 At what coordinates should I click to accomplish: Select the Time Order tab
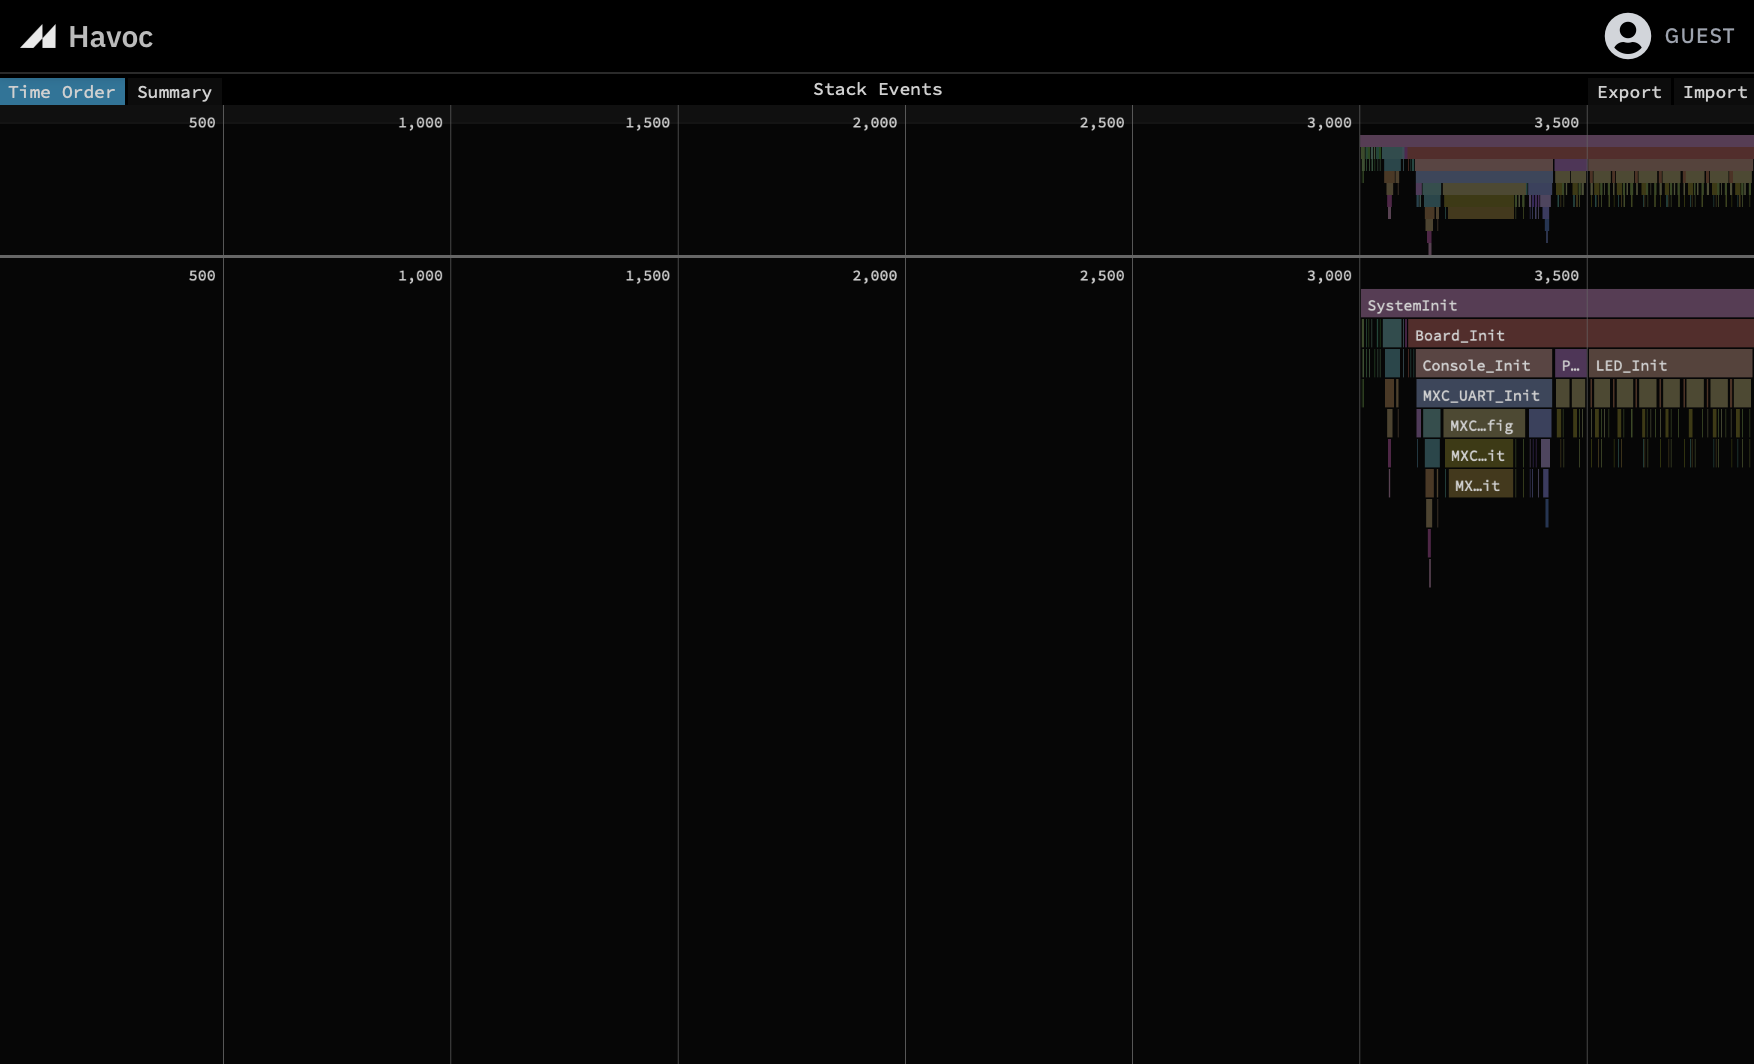click(62, 91)
